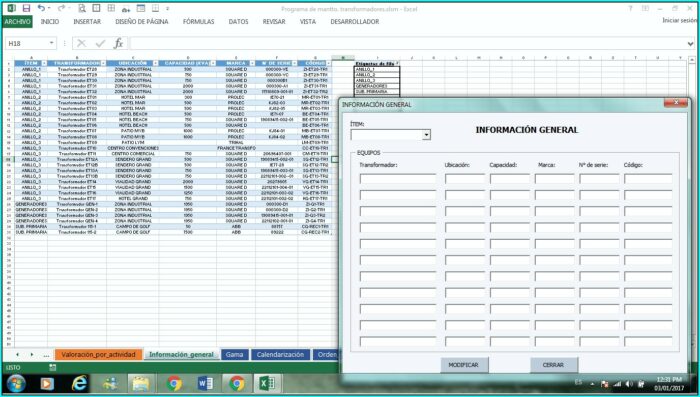This screenshot has width=700, height=397.
Task: Select the Información_general sheet tab
Action: (x=181, y=355)
